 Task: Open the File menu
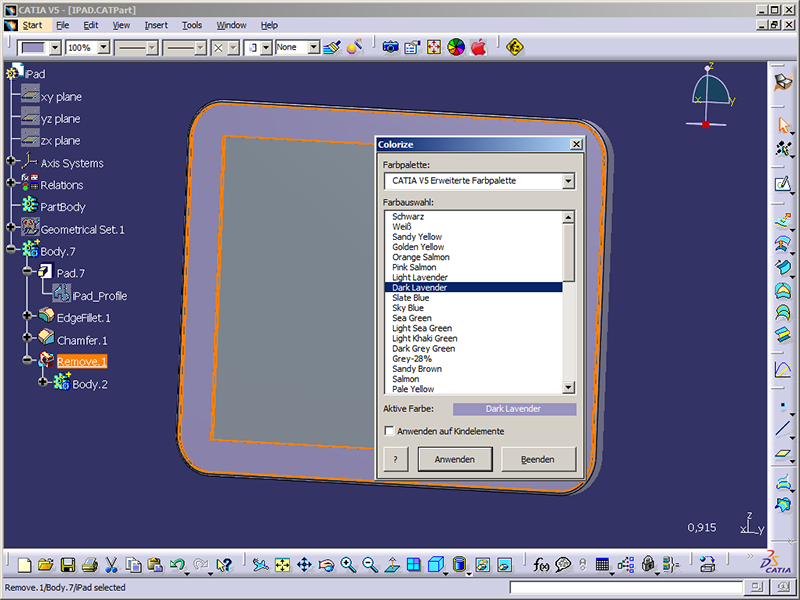62,25
